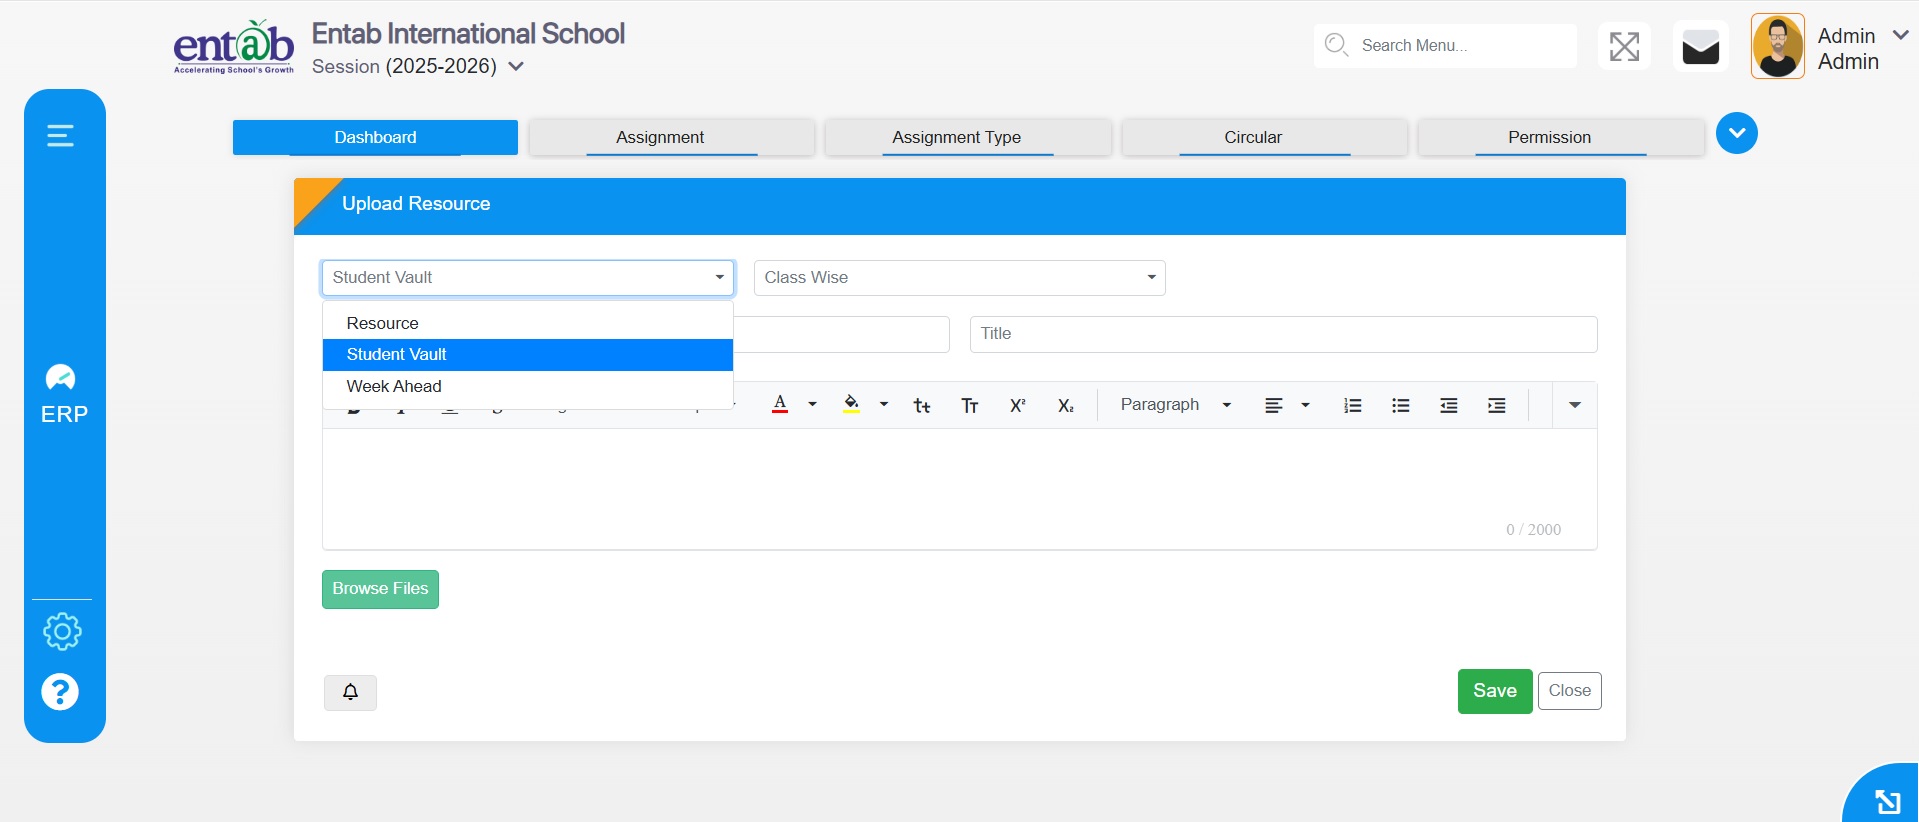This screenshot has width=1919, height=822.
Task: Click the notification bell button
Action: (350, 692)
